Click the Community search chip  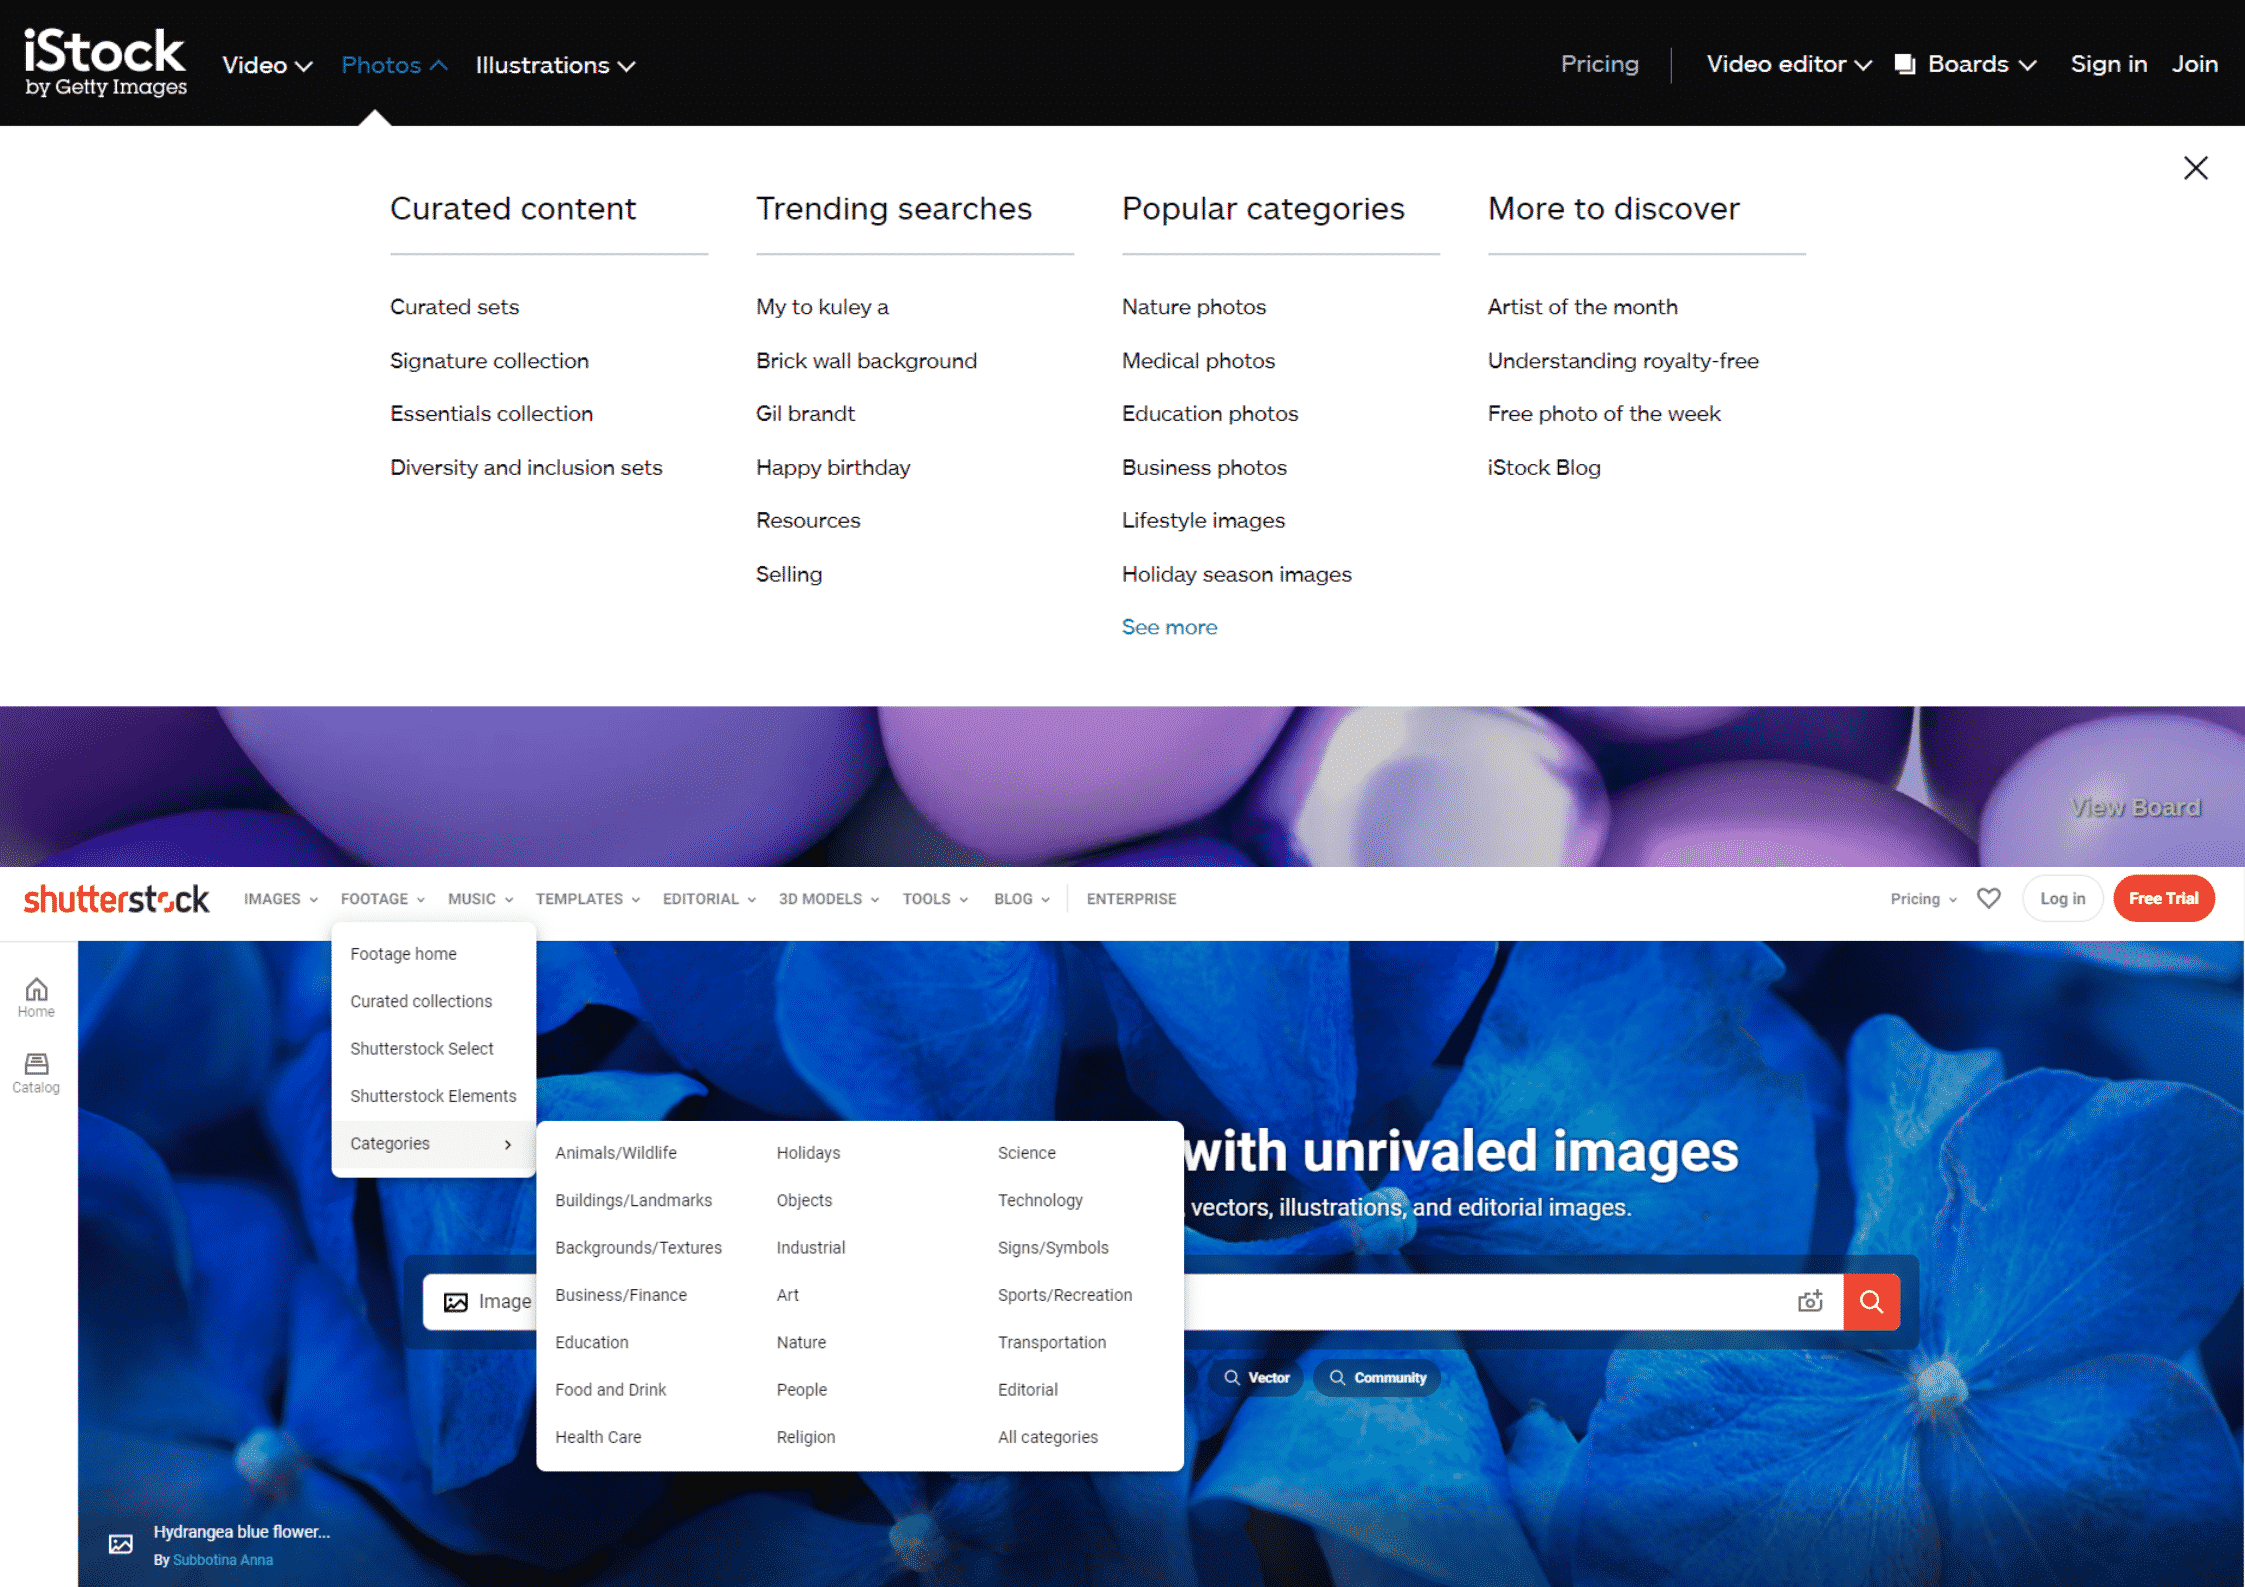click(x=1377, y=1378)
